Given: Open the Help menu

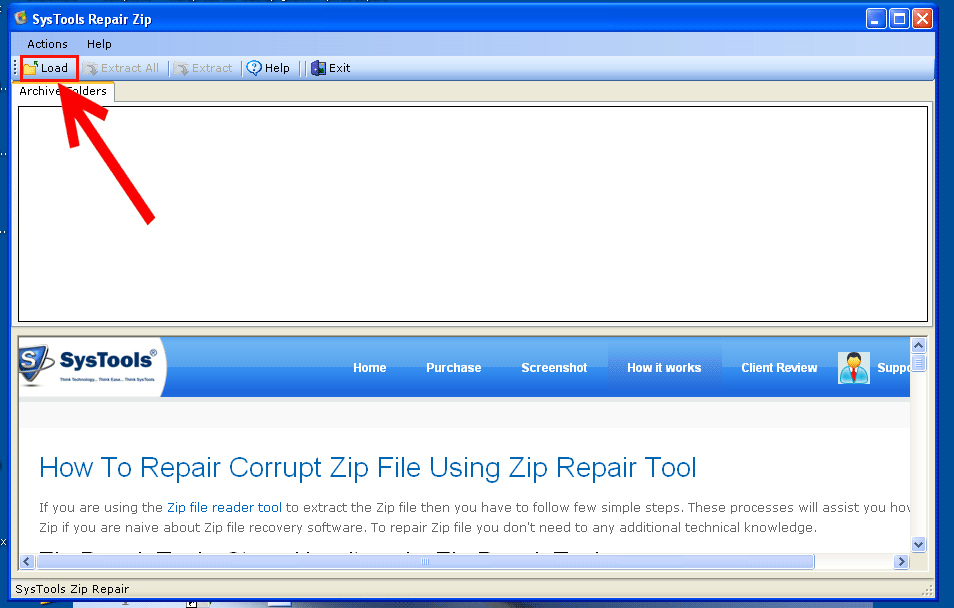Looking at the screenshot, I should (98, 44).
